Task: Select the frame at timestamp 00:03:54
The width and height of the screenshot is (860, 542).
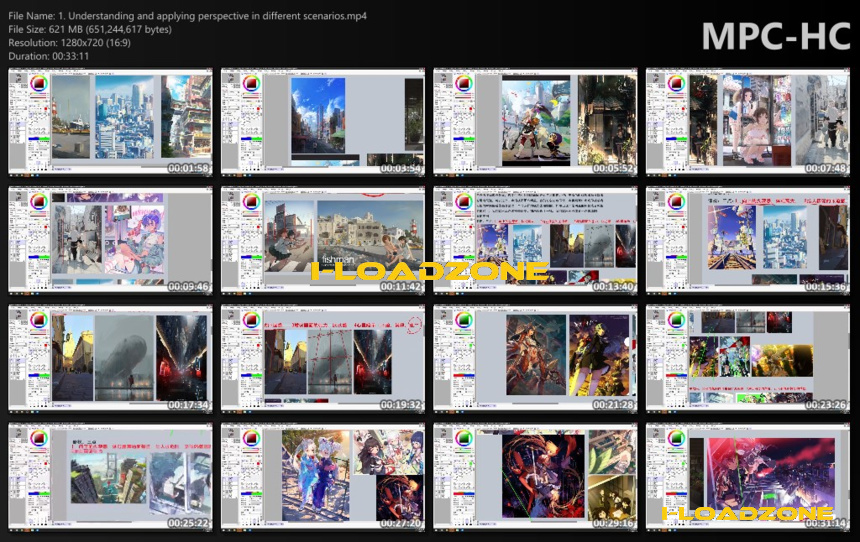Action: pyautogui.click(x=323, y=122)
